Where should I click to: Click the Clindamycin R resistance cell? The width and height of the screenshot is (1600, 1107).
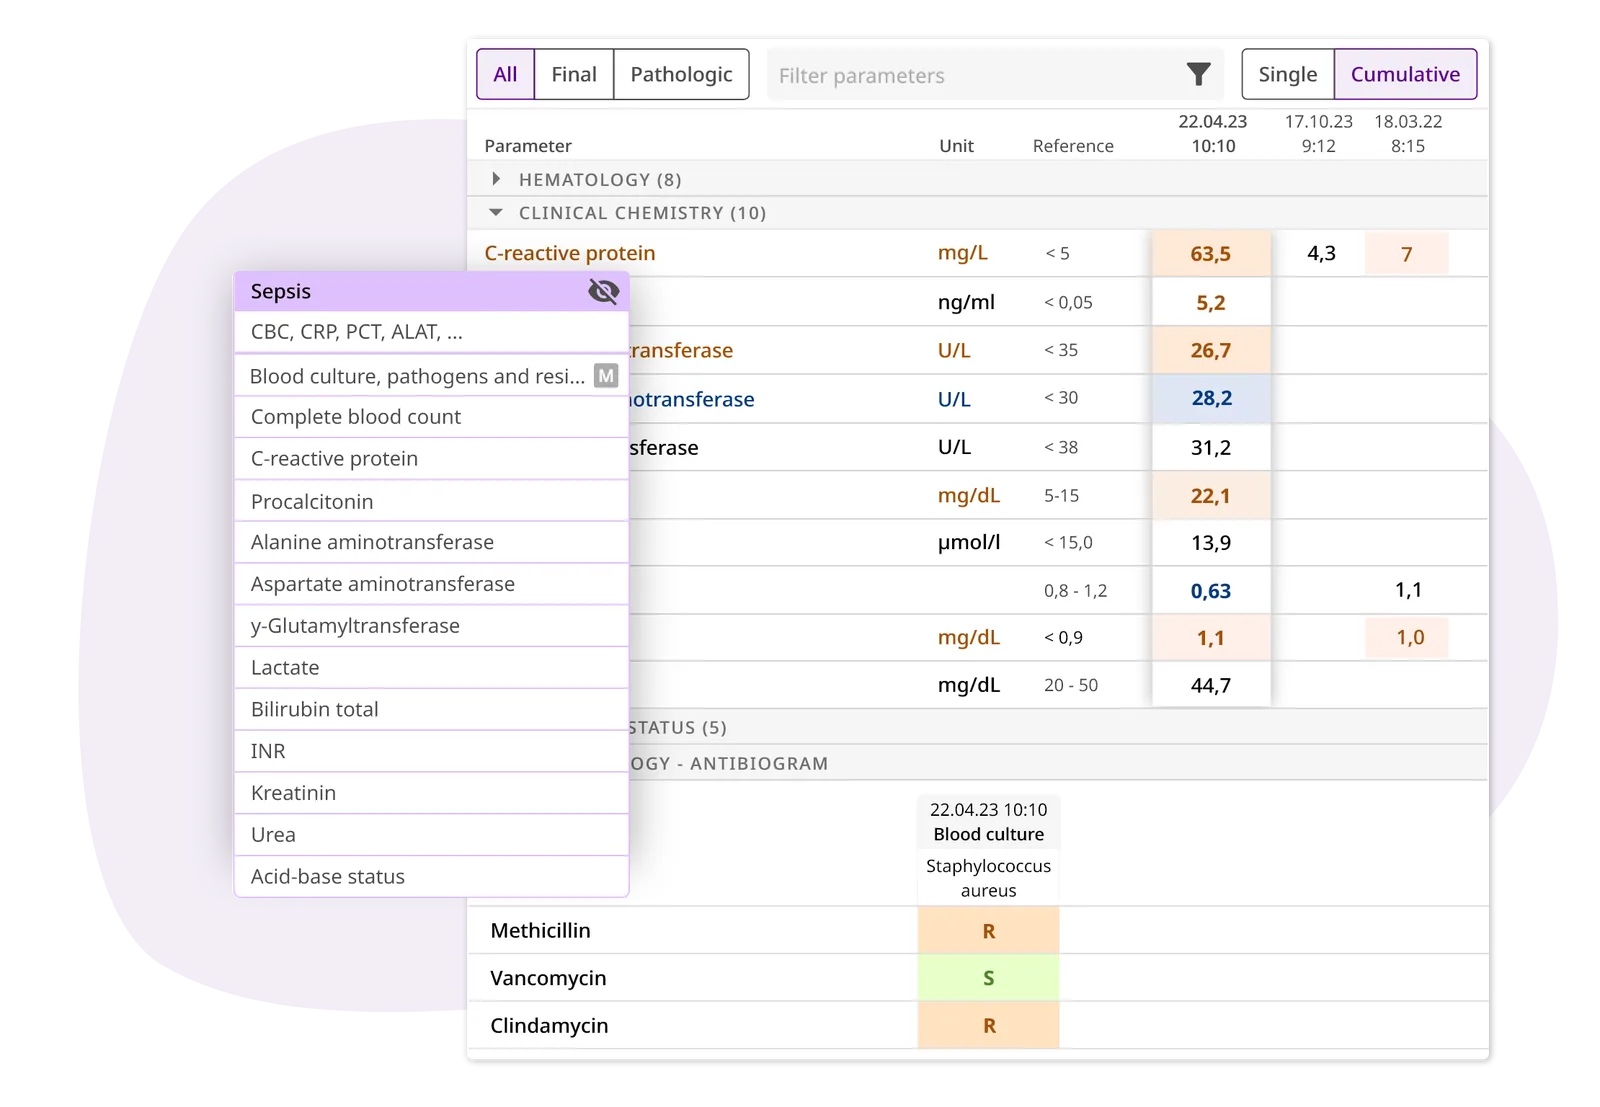(988, 1026)
